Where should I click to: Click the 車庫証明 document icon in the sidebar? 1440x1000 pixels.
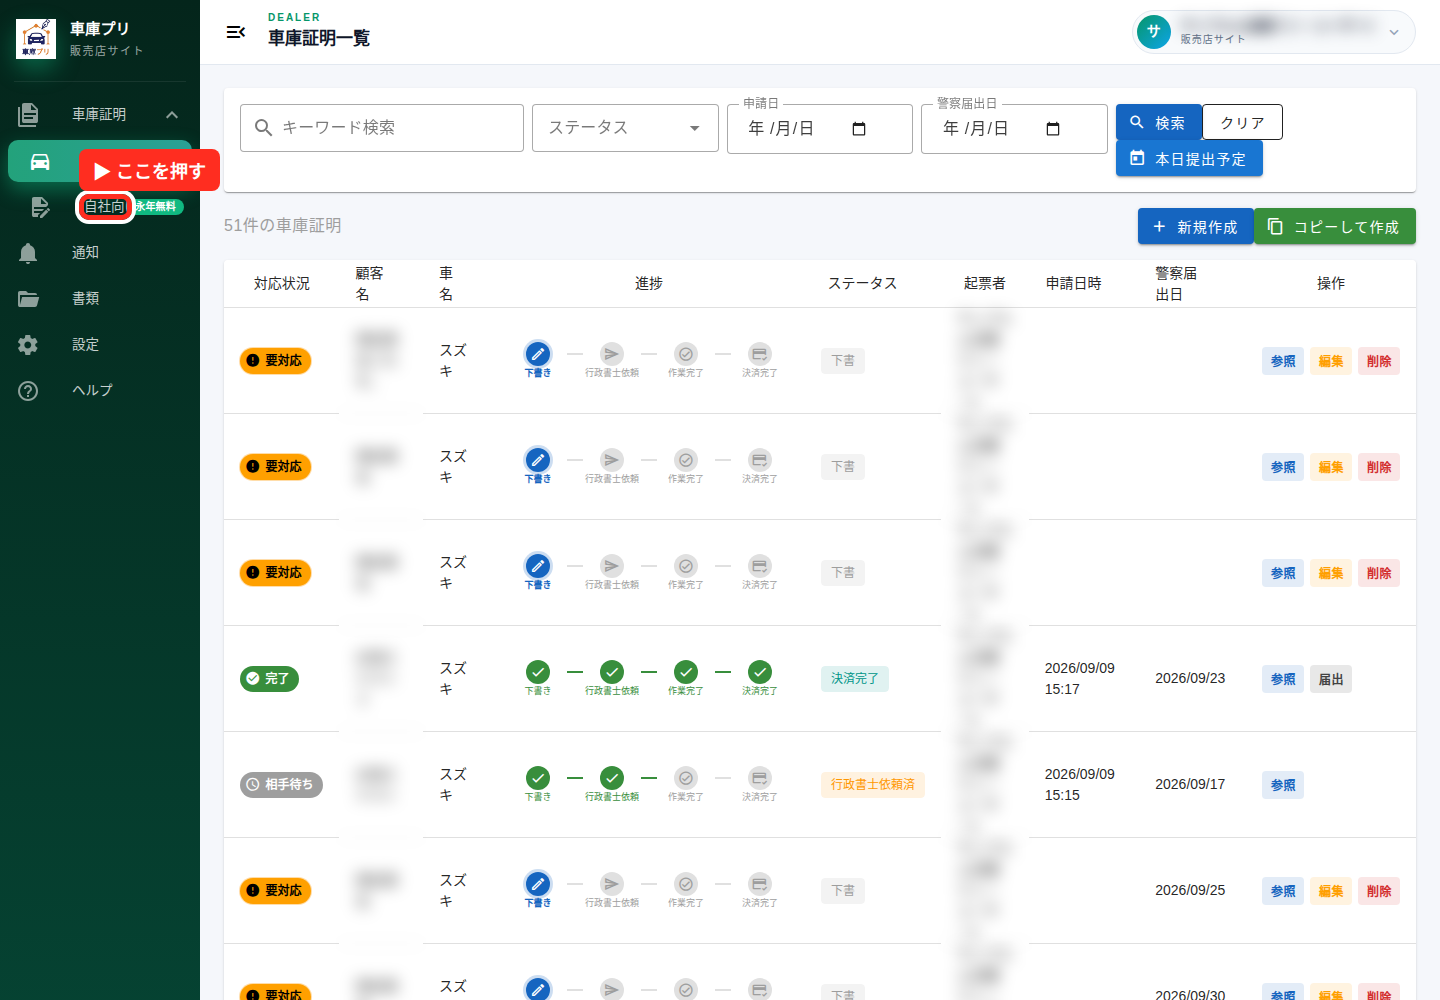pos(28,115)
